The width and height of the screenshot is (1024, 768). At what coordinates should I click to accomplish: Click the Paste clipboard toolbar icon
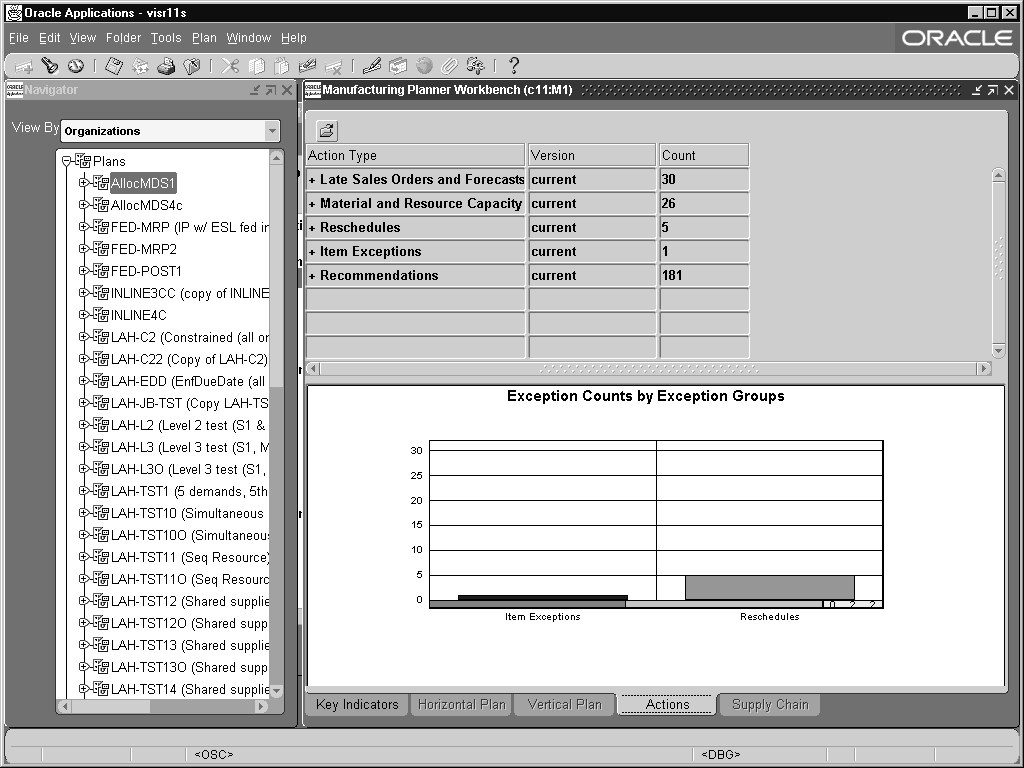coord(281,66)
